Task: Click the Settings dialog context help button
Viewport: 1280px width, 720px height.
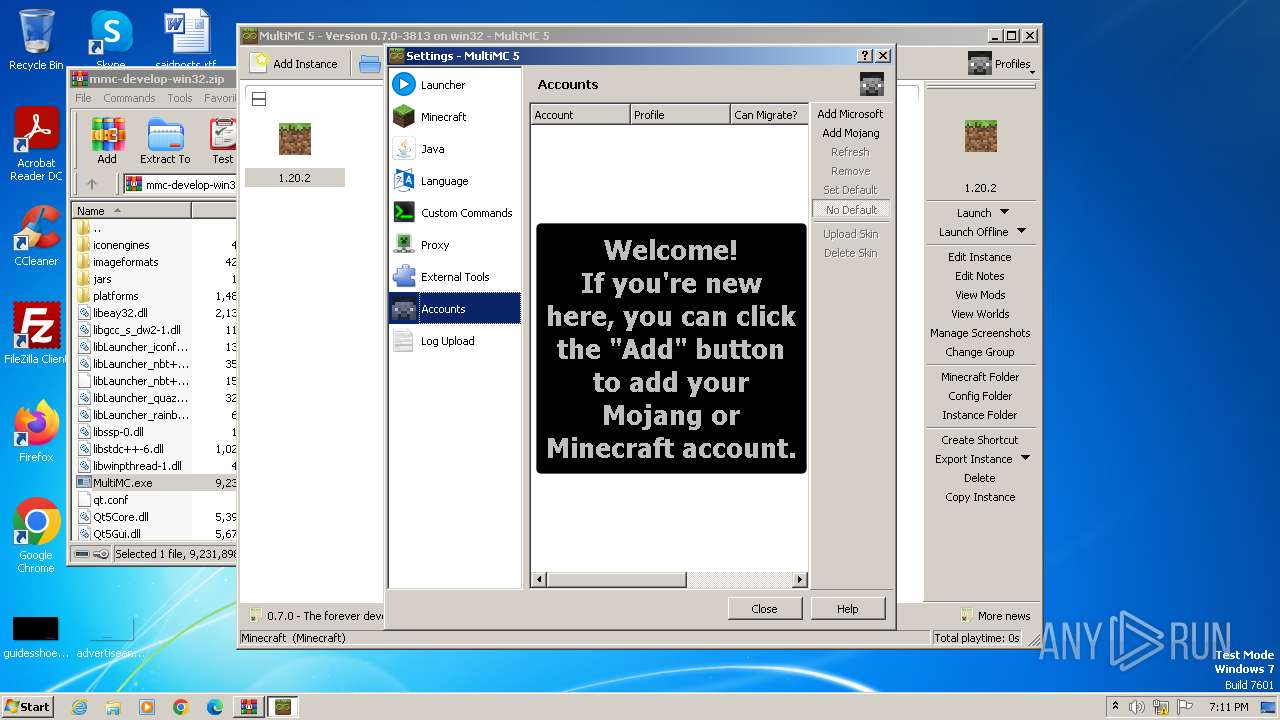Action: tap(865, 56)
